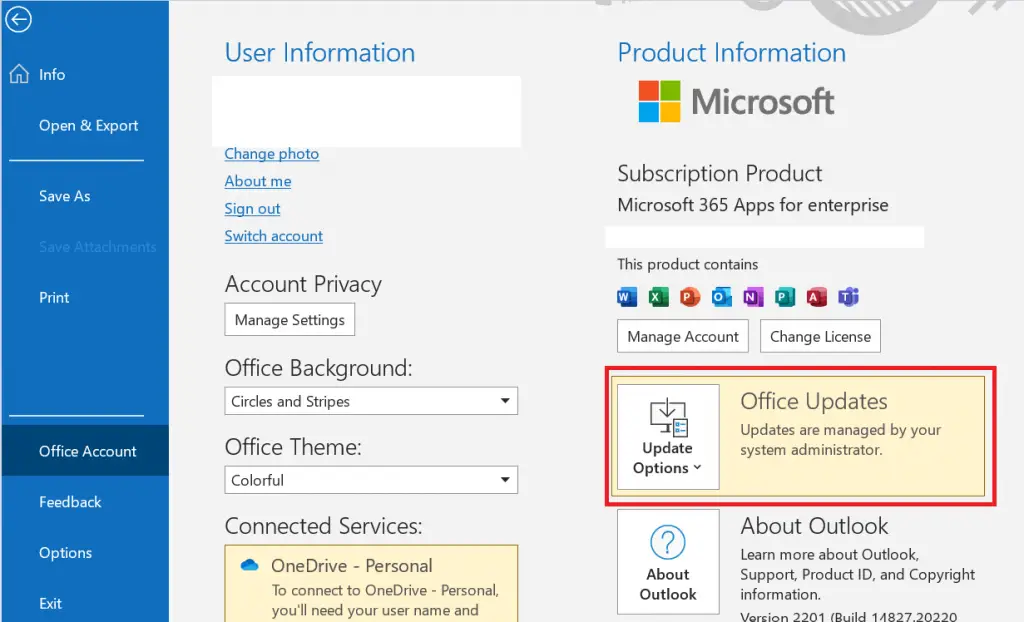The height and width of the screenshot is (622, 1024).
Task: Select the Office Account tab
Action: pyautogui.click(x=85, y=451)
